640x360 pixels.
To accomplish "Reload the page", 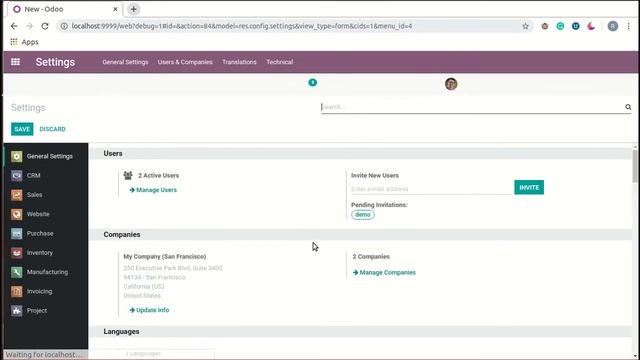I will 45,26.
